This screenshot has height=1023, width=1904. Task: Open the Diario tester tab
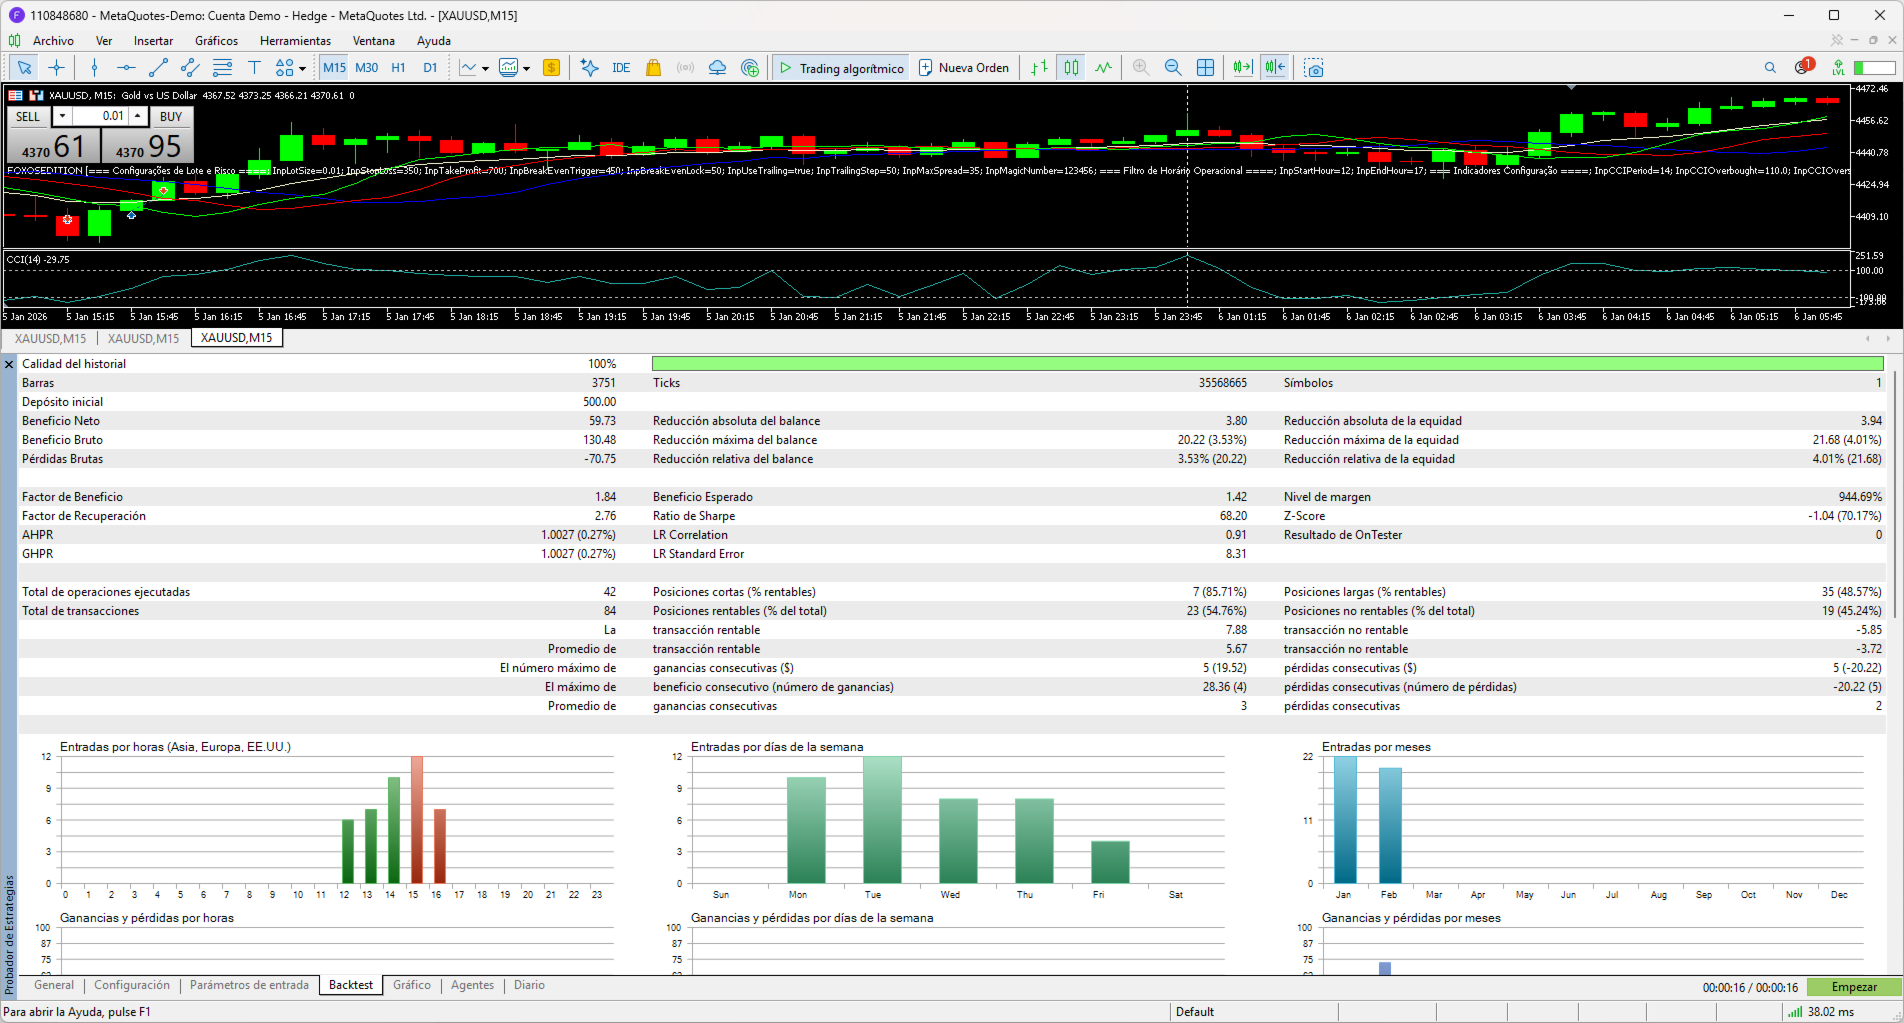coord(529,985)
